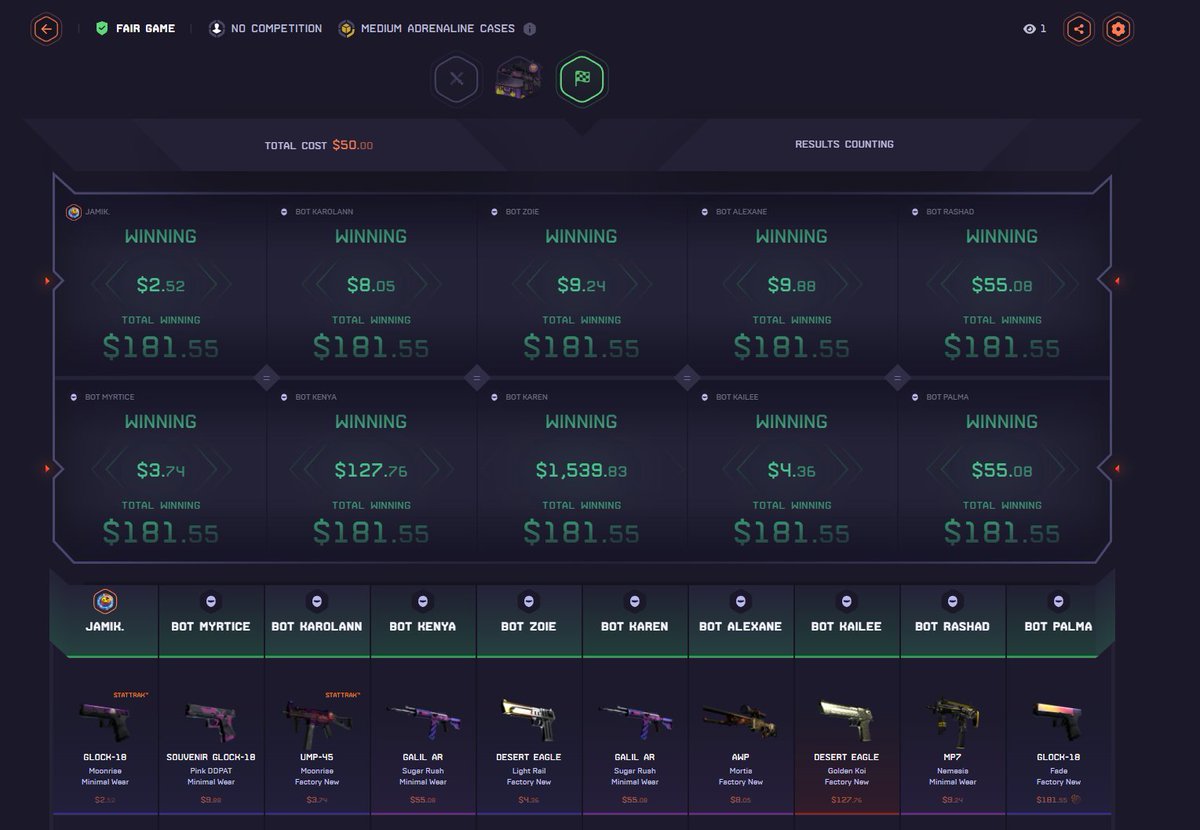Image resolution: width=1200 pixels, height=830 pixels.
Task: Click the share icon in the top bar
Action: click(x=1078, y=29)
